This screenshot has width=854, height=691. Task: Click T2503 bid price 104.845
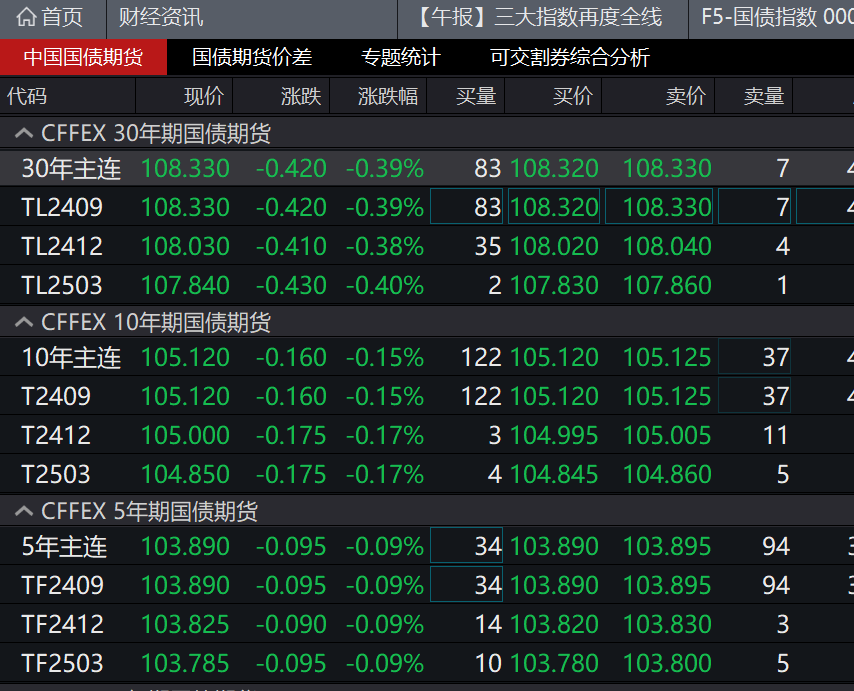point(554,474)
